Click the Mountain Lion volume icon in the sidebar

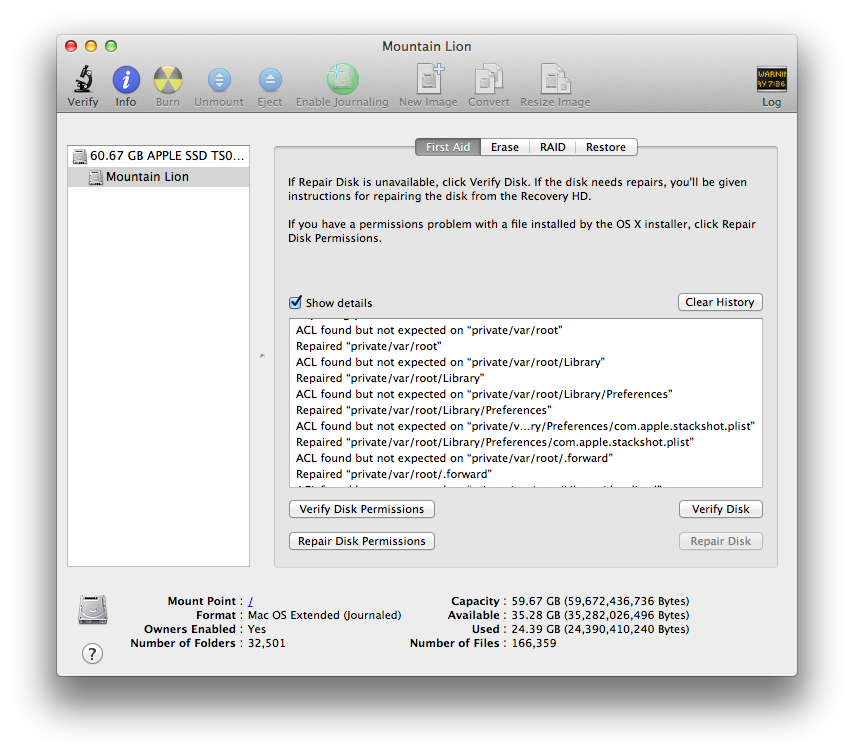click(x=96, y=178)
